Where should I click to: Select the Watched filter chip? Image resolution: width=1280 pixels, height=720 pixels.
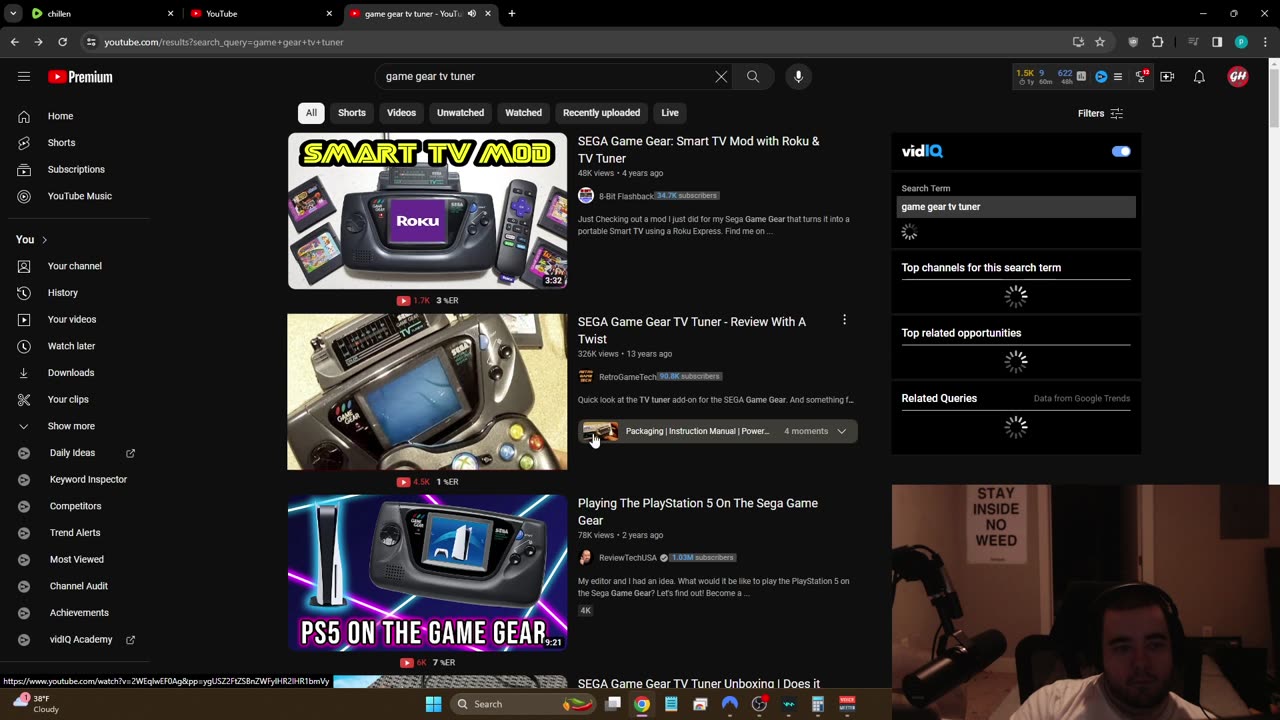click(x=523, y=113)
